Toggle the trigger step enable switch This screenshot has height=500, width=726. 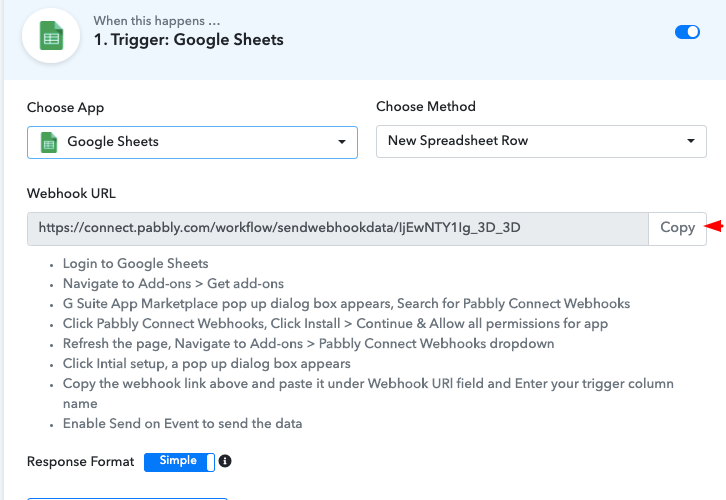point(687,32)
